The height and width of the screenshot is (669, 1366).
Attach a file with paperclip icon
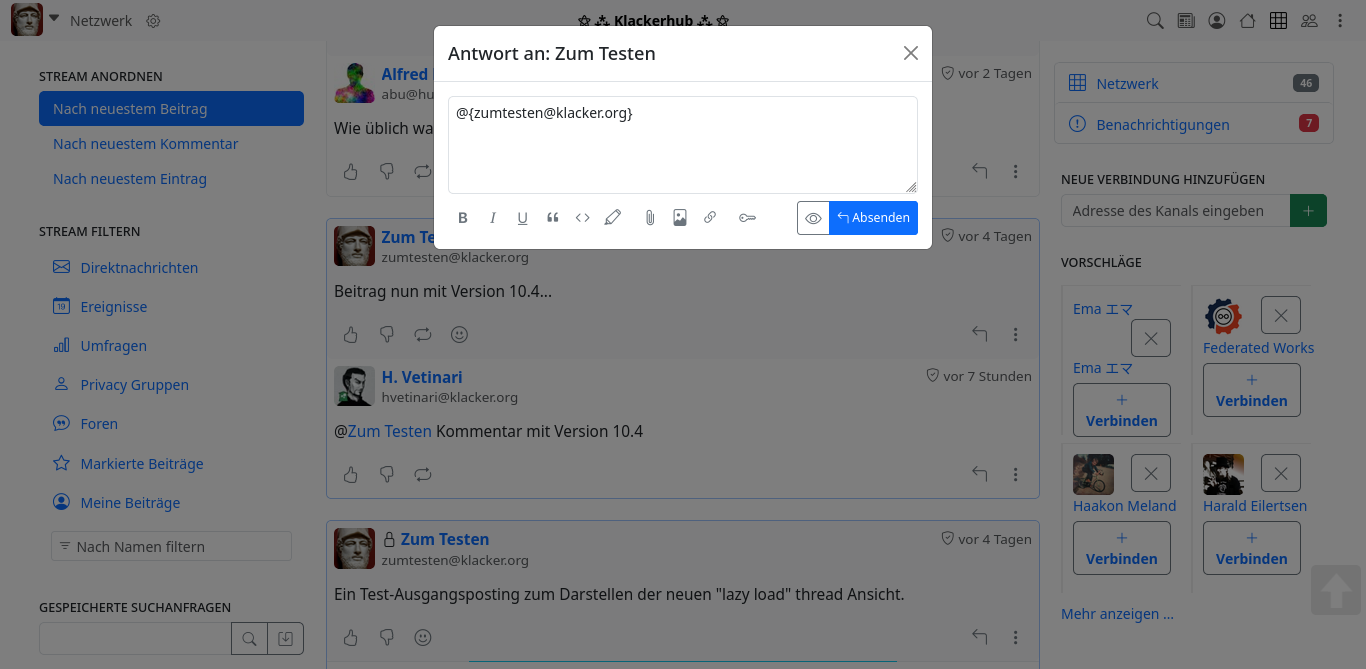(x=650, y=218)
